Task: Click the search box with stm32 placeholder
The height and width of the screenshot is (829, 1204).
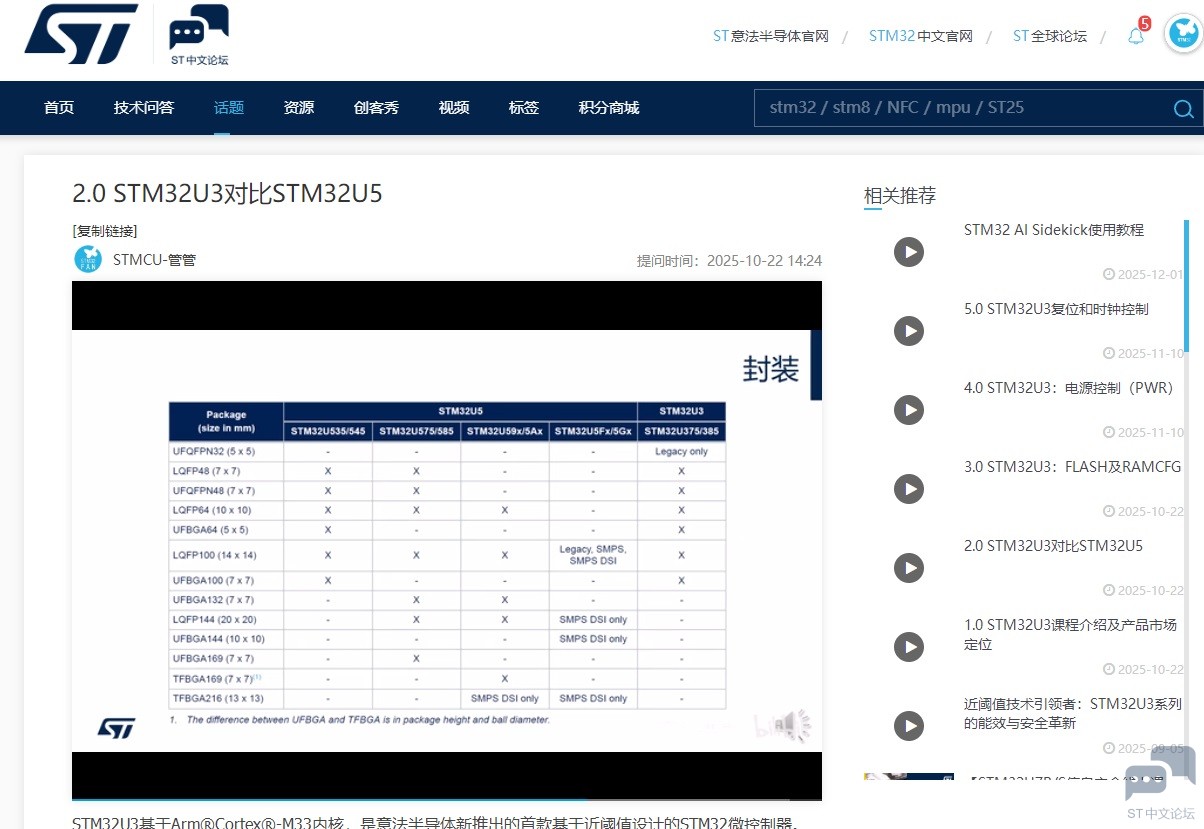Action: [960, 108]
